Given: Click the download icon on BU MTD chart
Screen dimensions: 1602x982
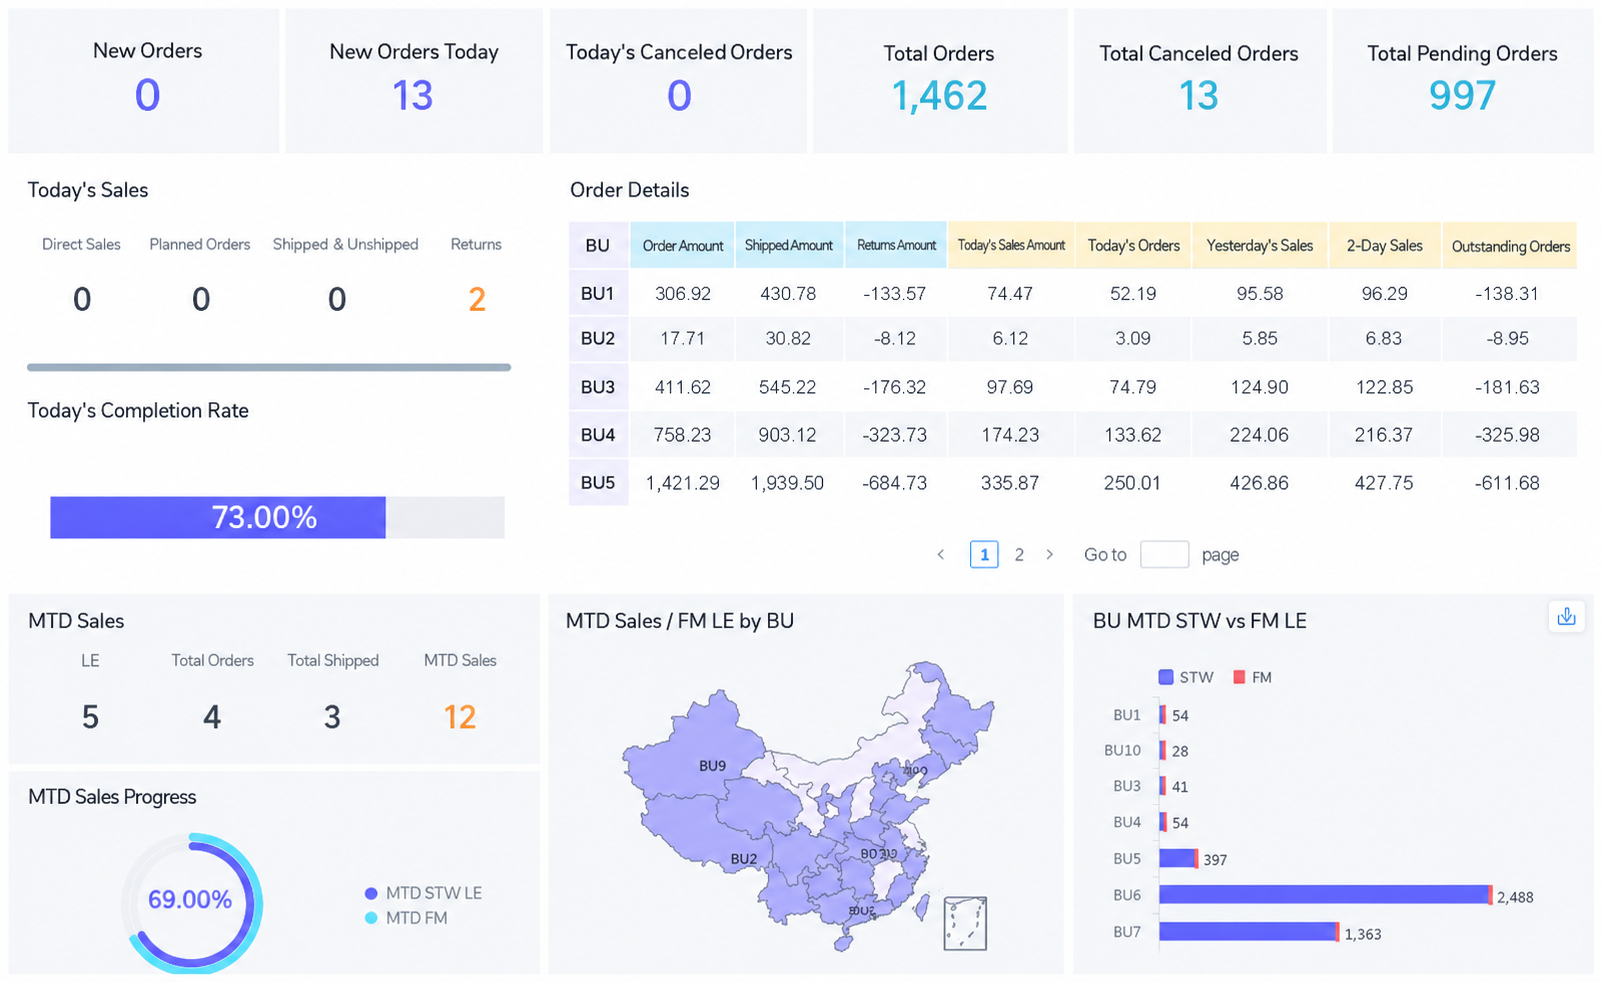Looking at the screenshot, I should coord(1566,617).
